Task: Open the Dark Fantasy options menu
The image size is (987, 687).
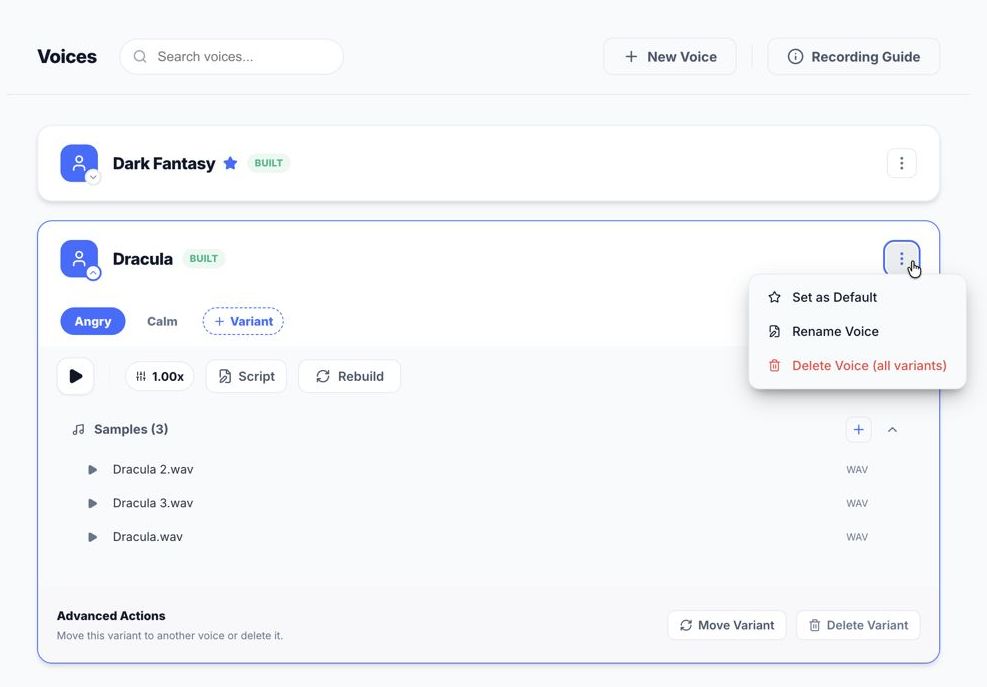Action: click(901, 162)
